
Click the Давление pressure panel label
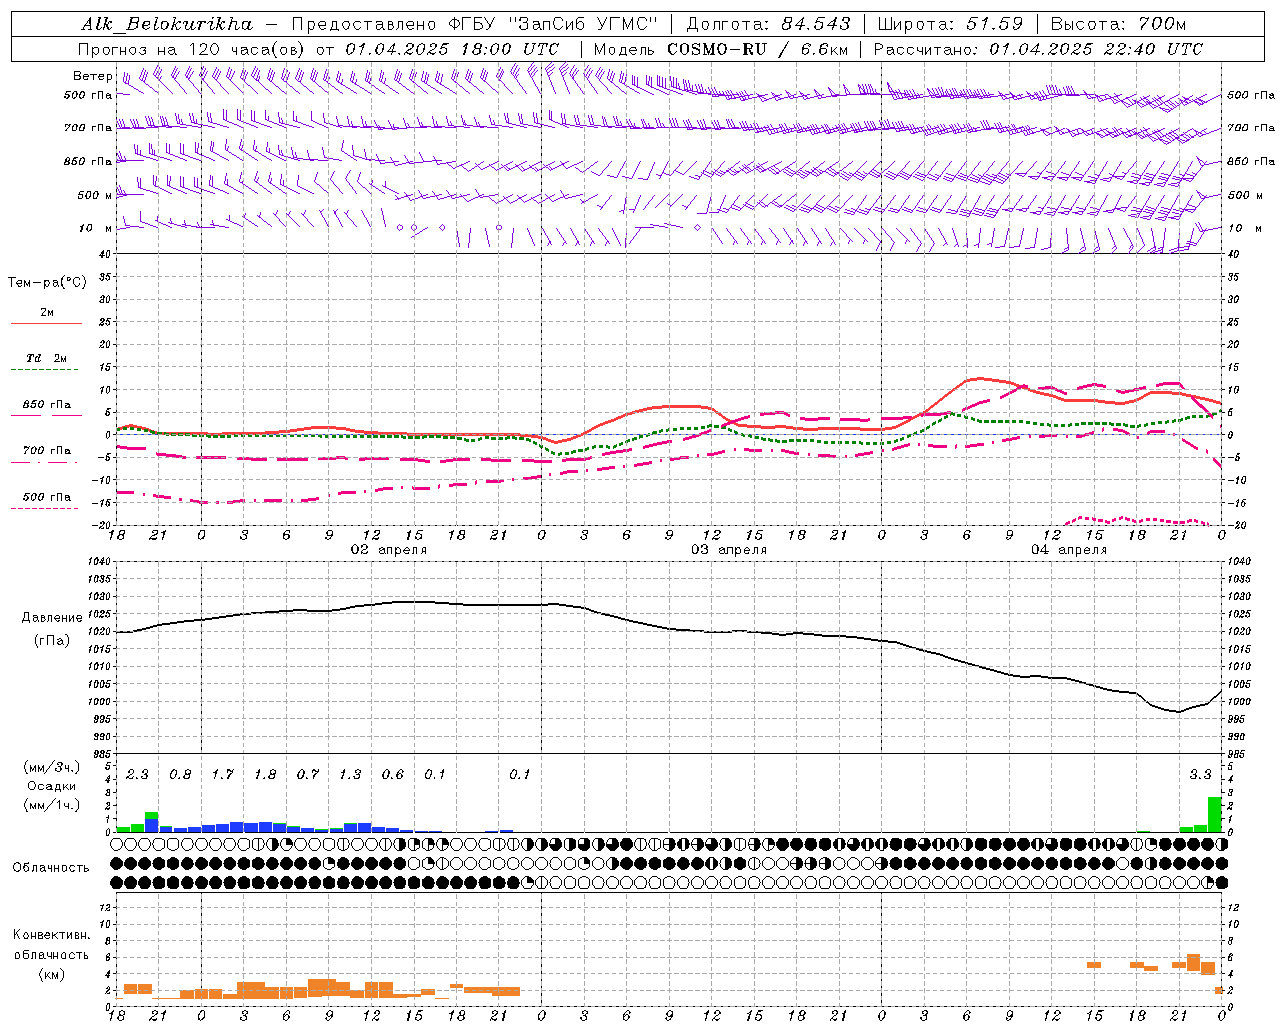52,618
